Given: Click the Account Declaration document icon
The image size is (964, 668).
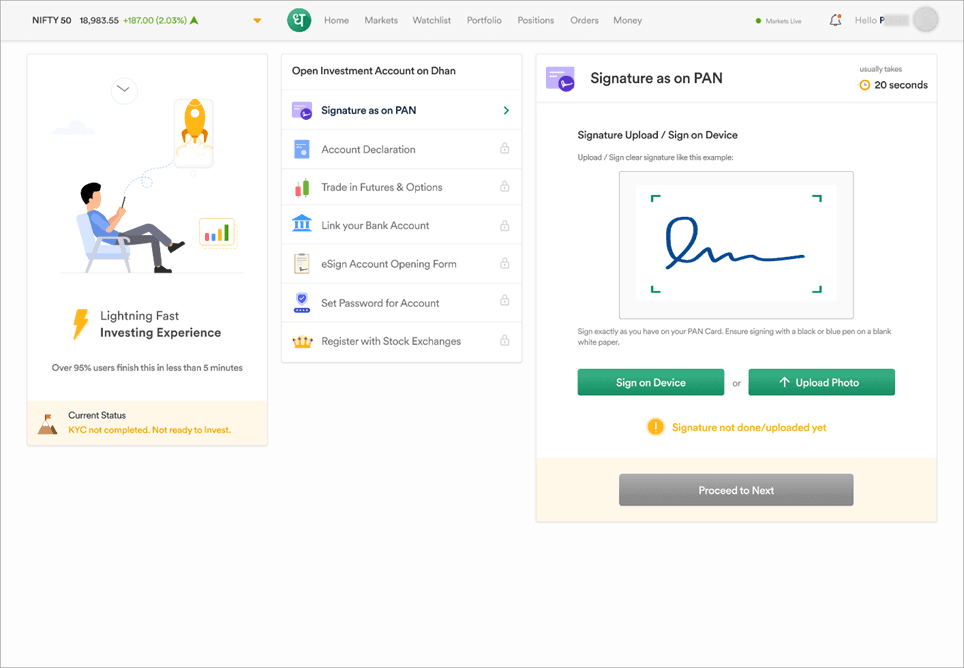Looking at the screenshot, I should [x=301, y=149].
